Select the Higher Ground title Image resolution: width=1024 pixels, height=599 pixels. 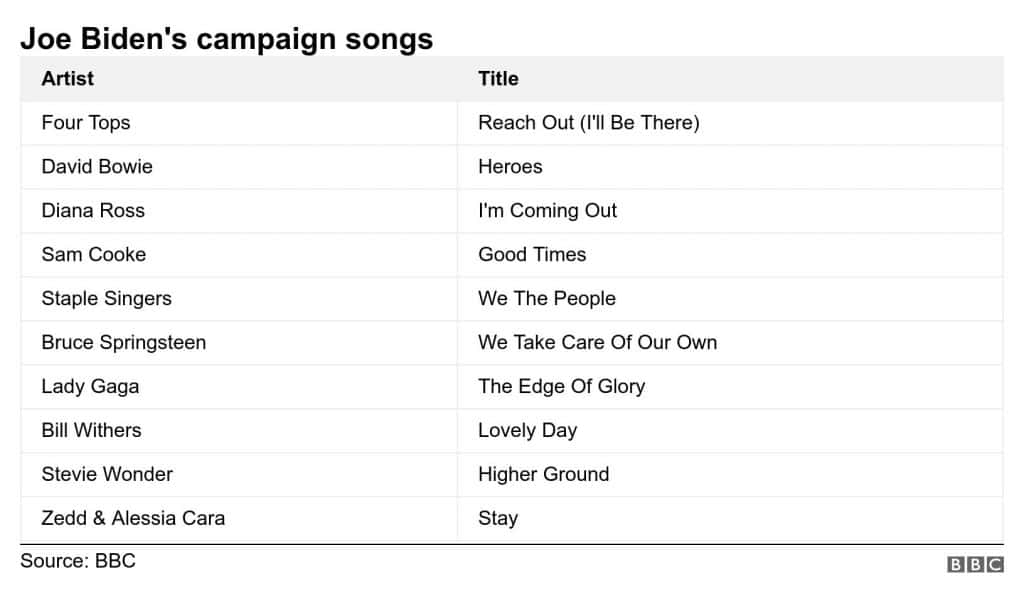click(543, 474)
